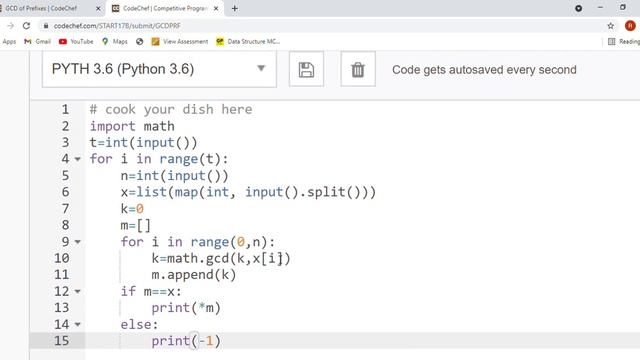The width and height of the screenshot is (640, 360).
Task: Click on 'm=[]' line
Action: click(x=136, y=225)
